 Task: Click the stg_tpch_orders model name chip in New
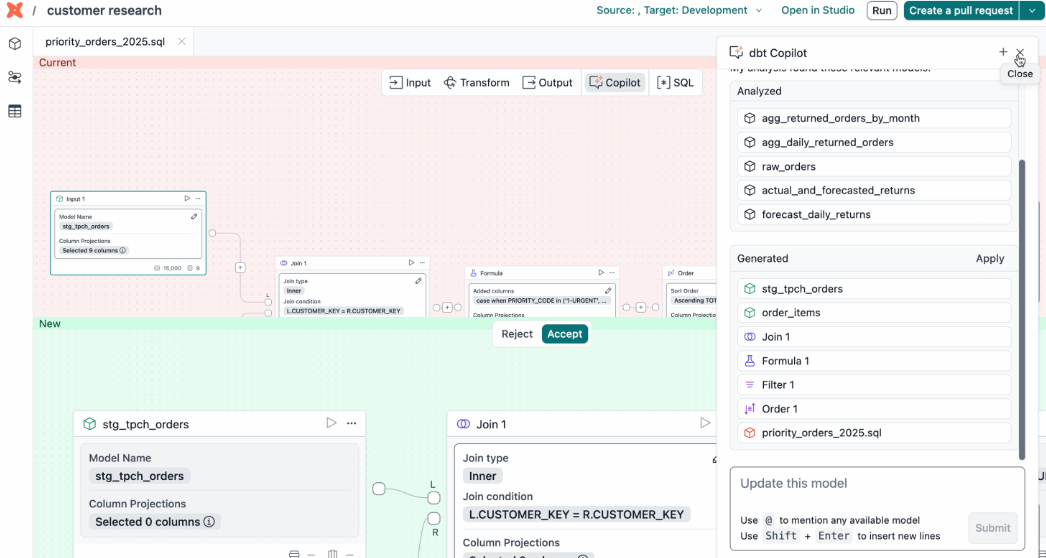point(139,476)
